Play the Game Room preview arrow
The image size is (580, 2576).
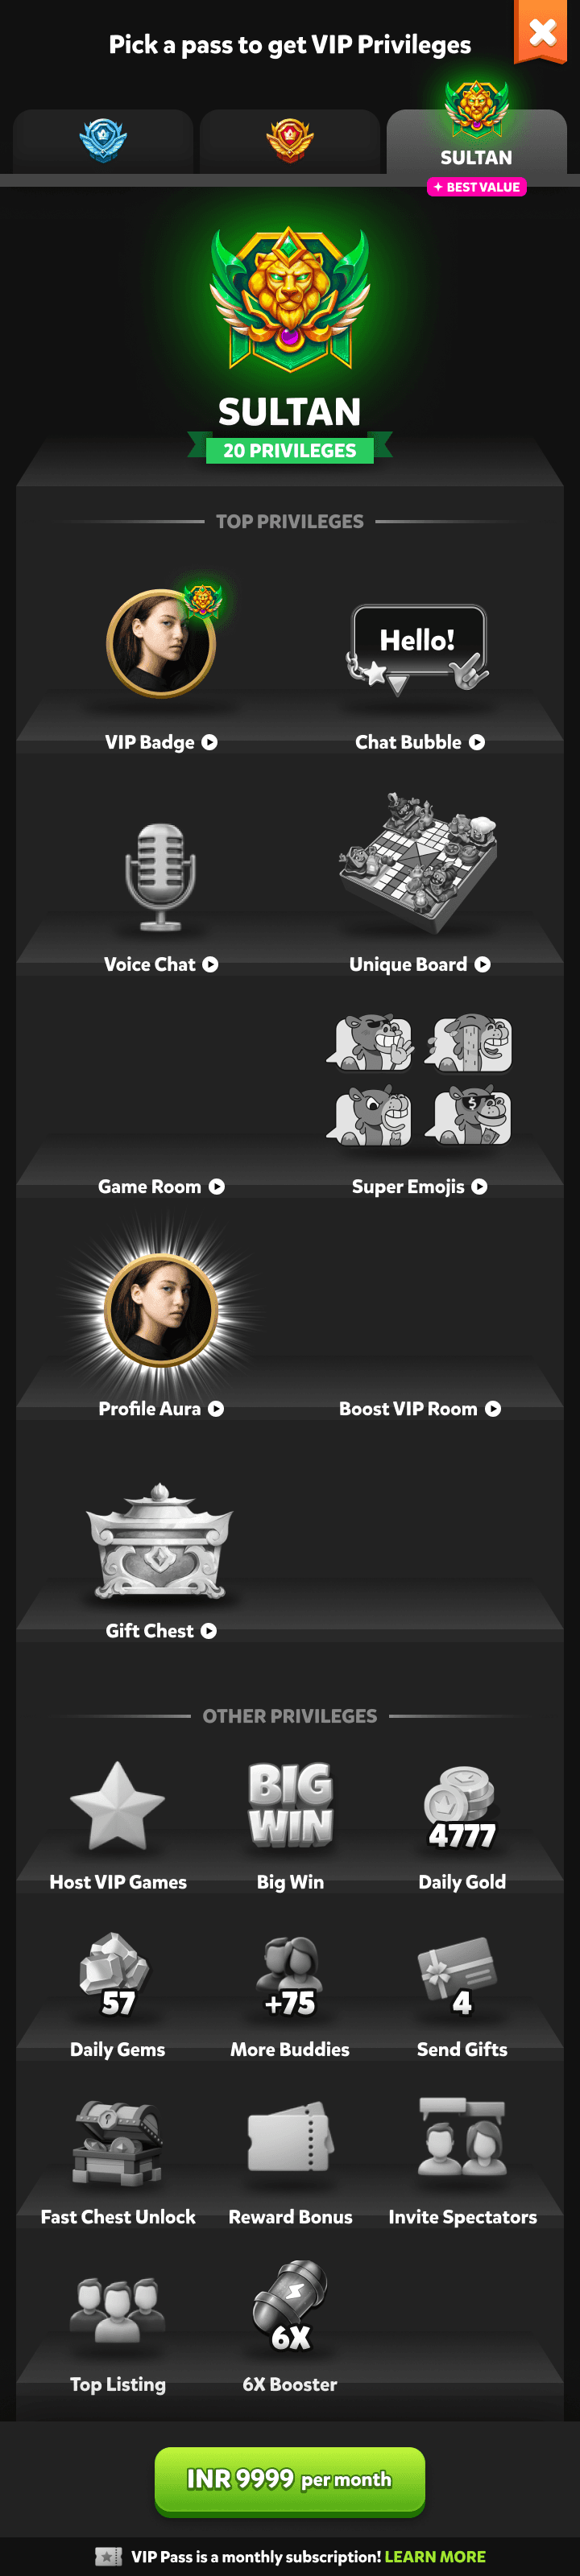tap(217, 1187)
